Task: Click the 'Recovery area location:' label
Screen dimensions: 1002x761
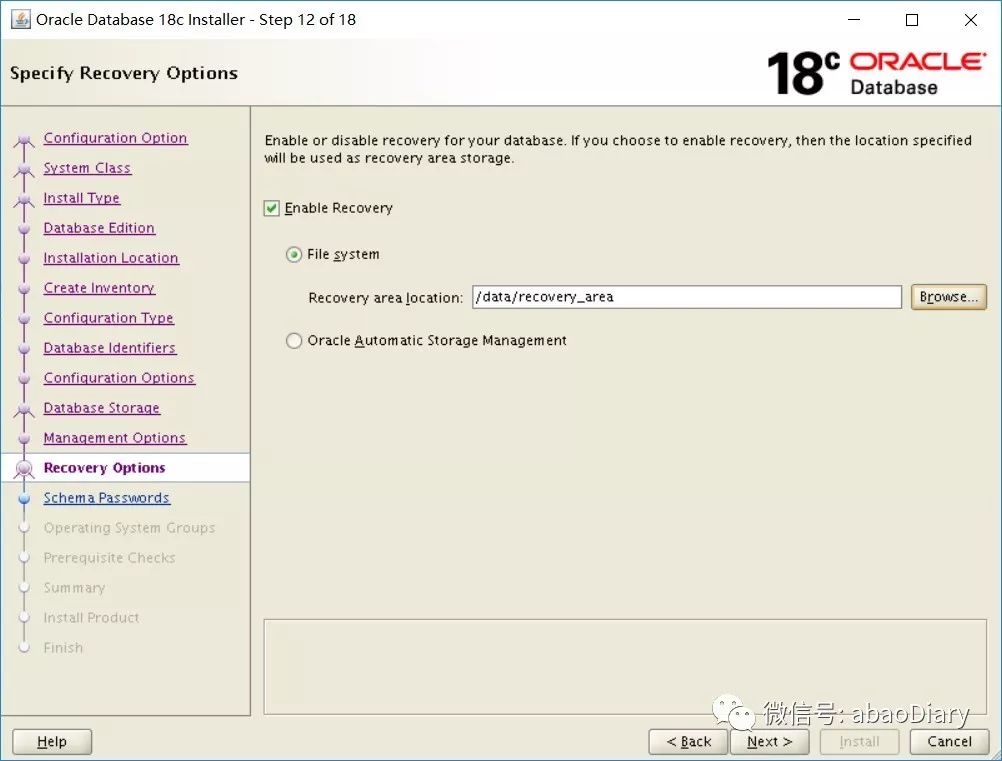Action: pos(385,298)
